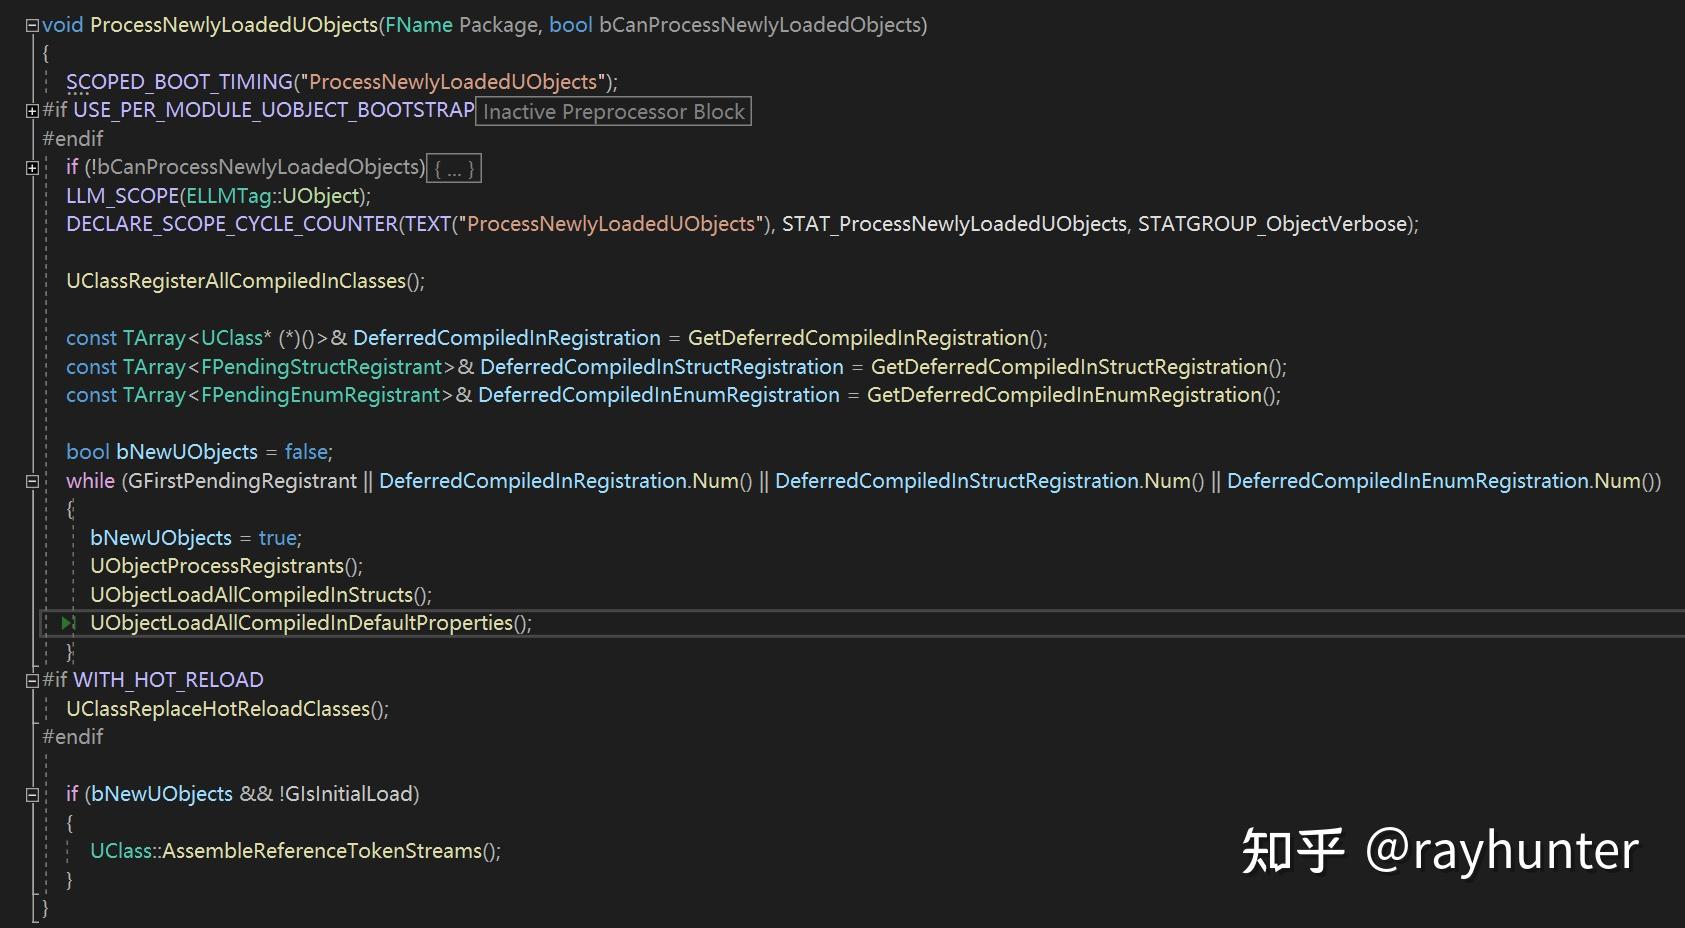Collapse the WITH_HOT_RELOAD preprocessor region
Screen dimensions: 1685x928
[30, 679]
